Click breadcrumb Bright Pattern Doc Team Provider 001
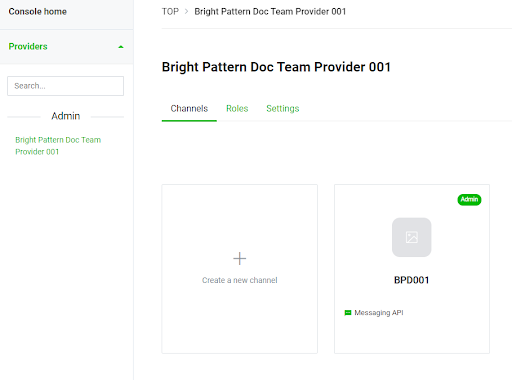512x380 pixels. coord(270,12)
